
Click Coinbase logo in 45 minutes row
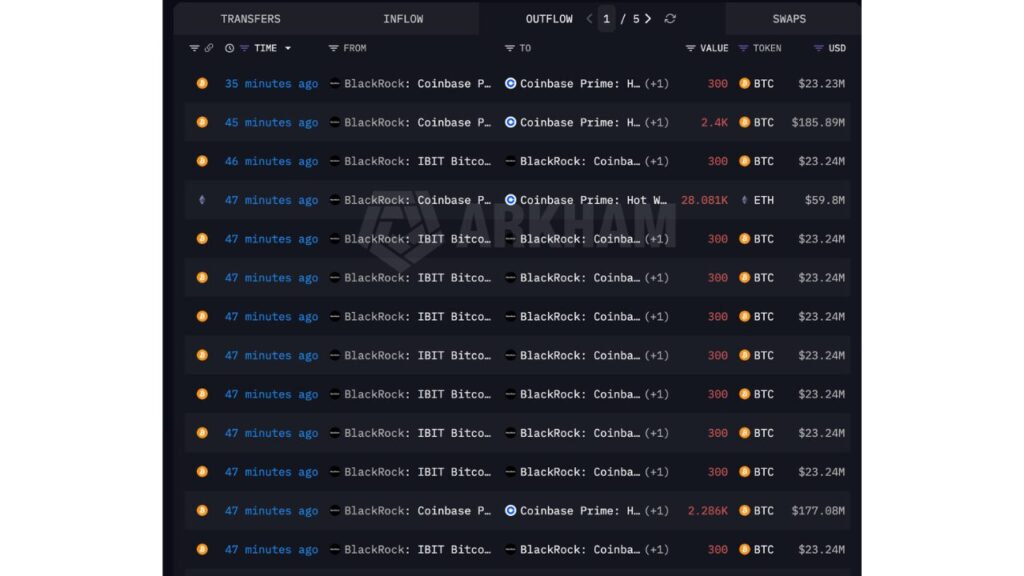click(x=511, y=122)
